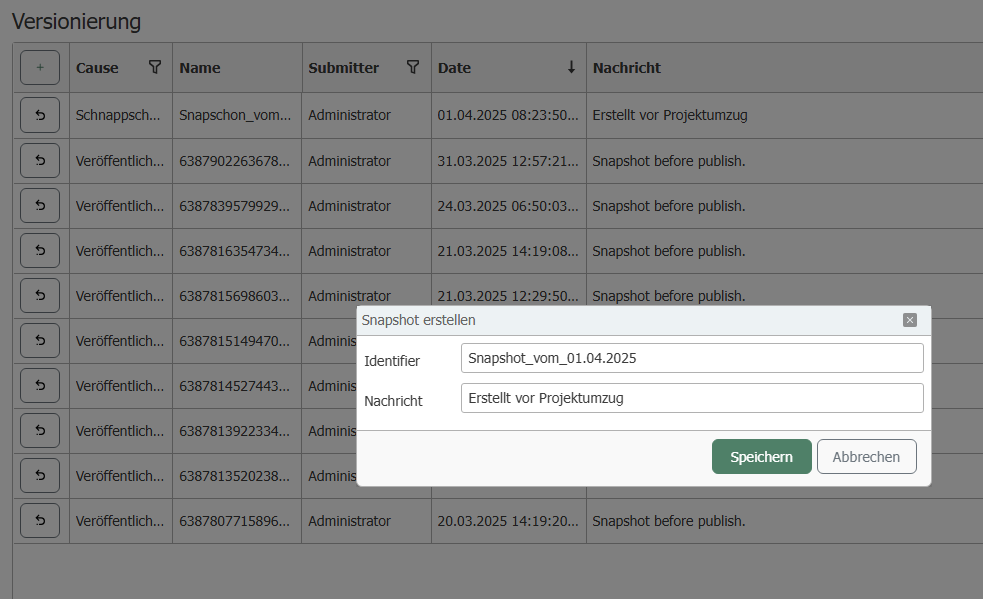This screenshot has width=983, height=599.
Task: Restore version from 20.03.2025 14:19
Action: click(x=40, y=521)
